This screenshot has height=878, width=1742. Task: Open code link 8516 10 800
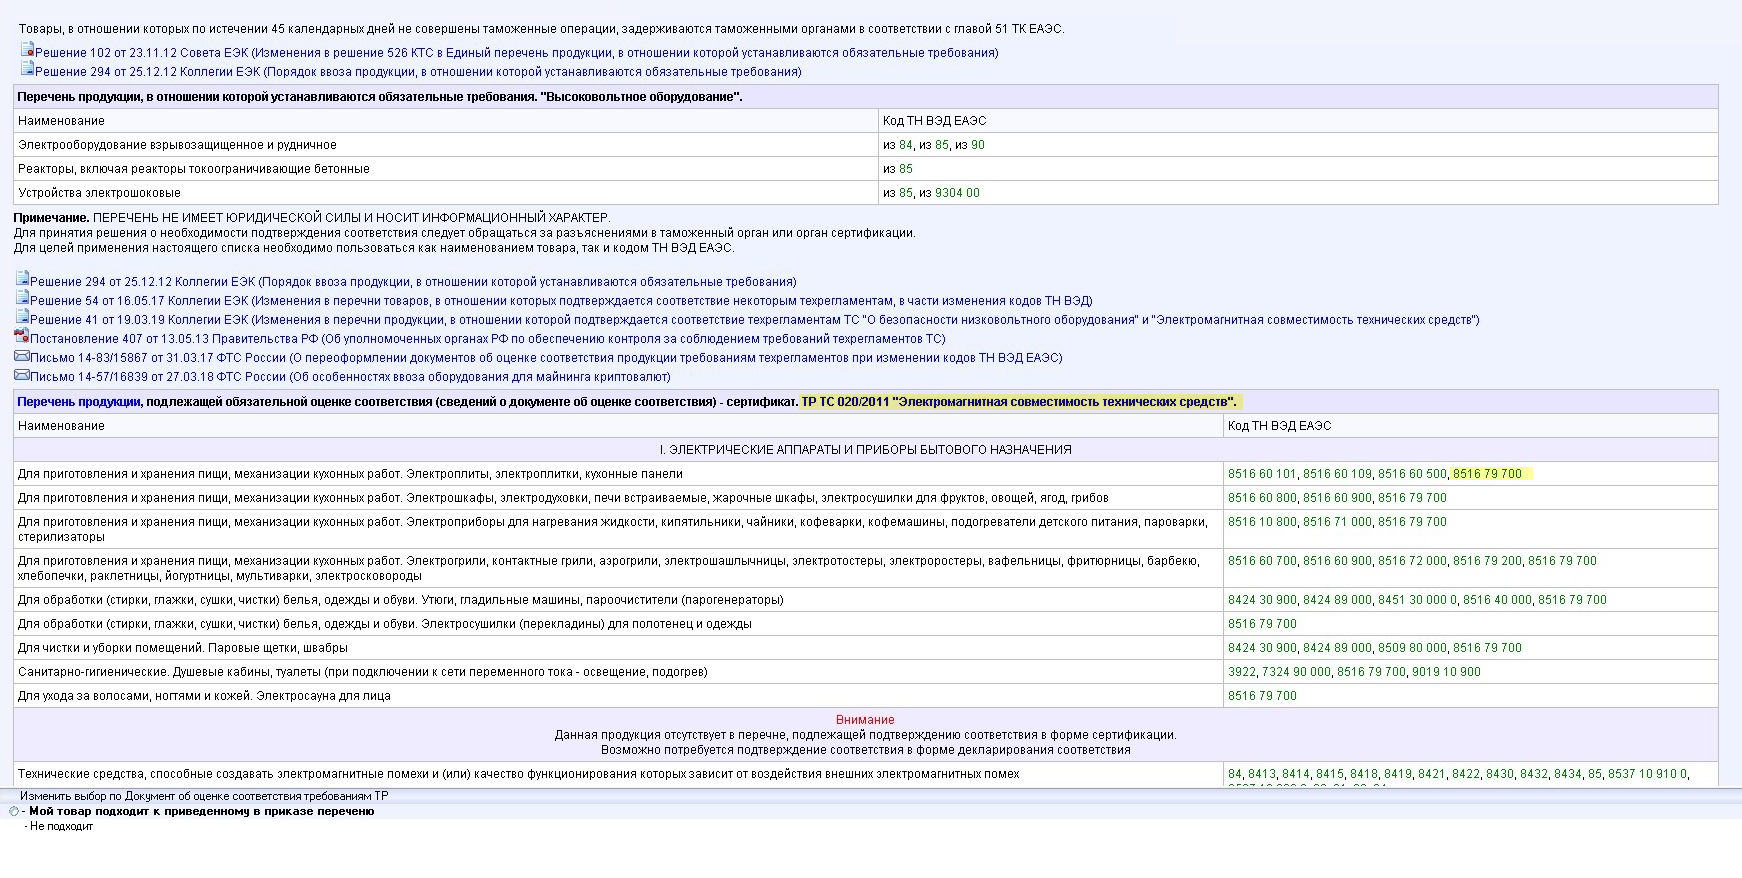point(1262,522)
